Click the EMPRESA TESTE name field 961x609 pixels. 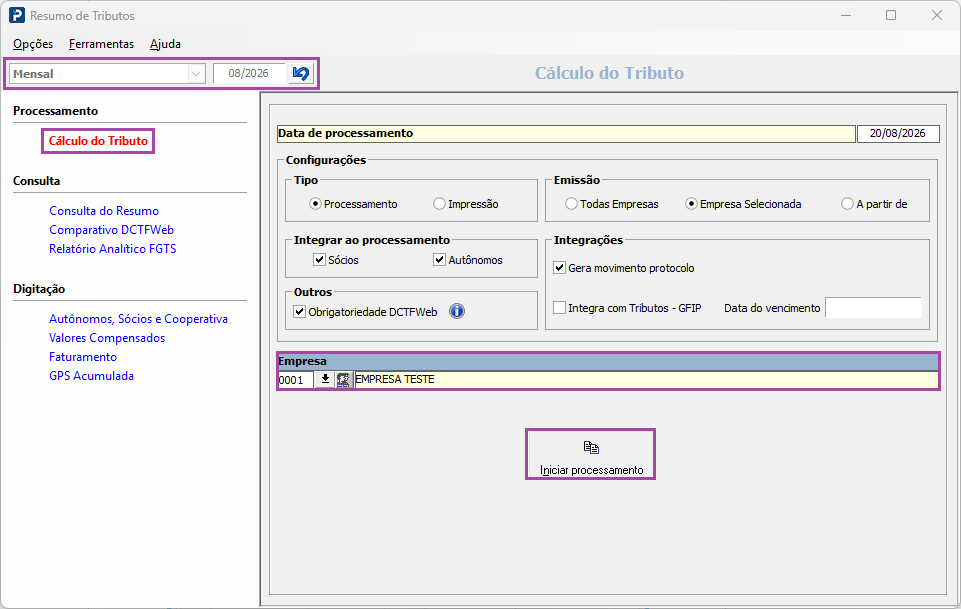pos(646,380)
